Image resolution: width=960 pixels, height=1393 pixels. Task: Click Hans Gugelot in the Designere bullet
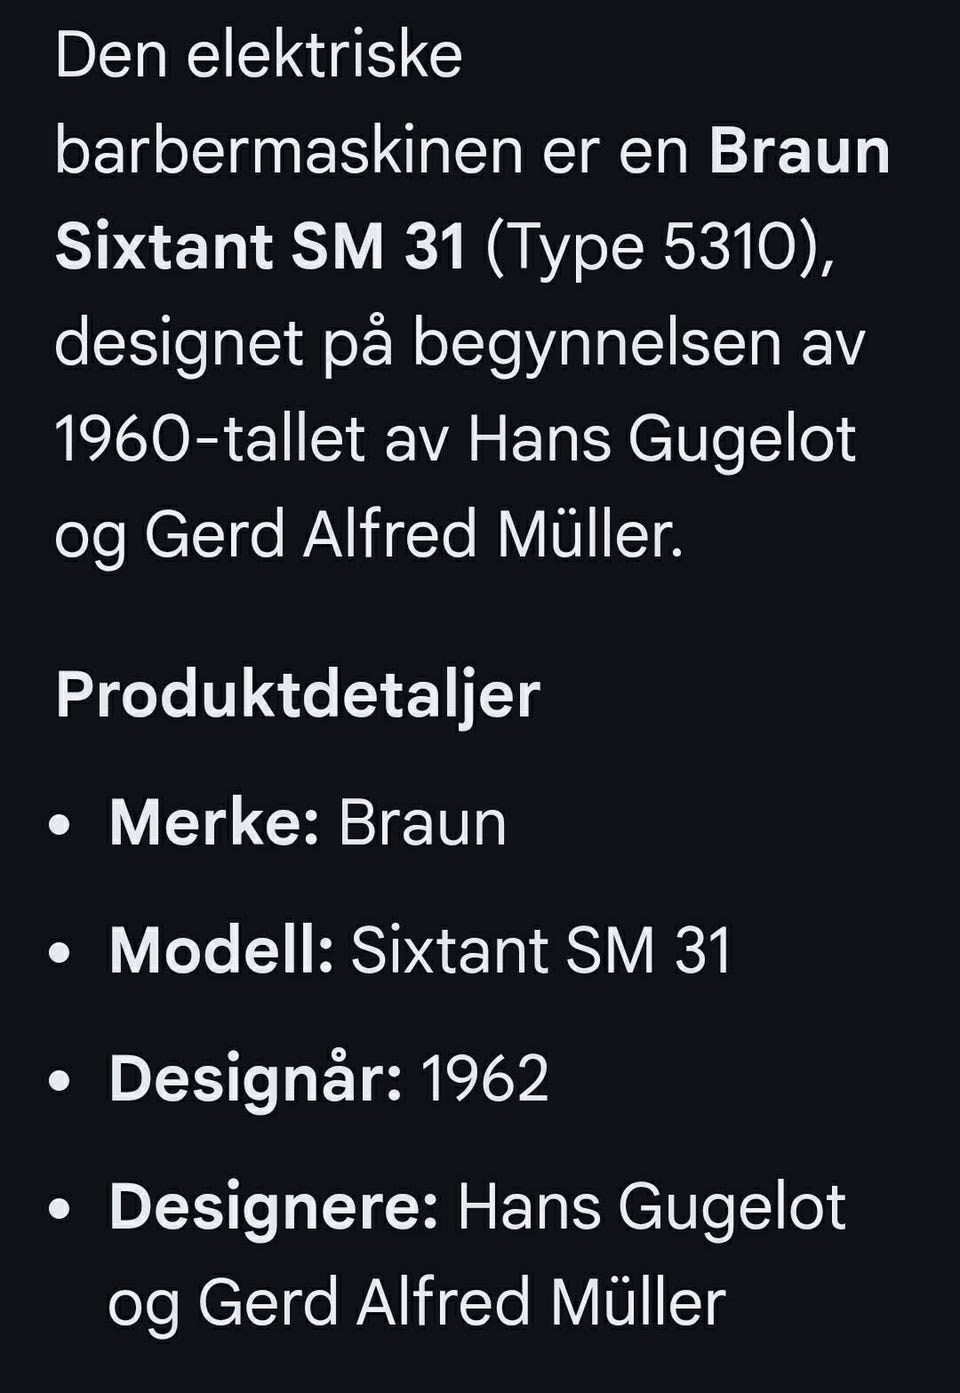tap(651, 1206)
